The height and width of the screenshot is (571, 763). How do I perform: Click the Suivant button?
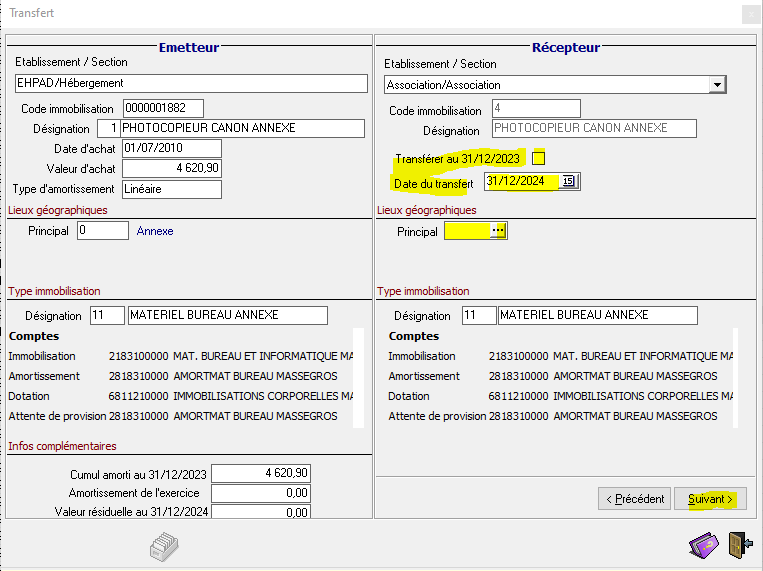point(710,498)
